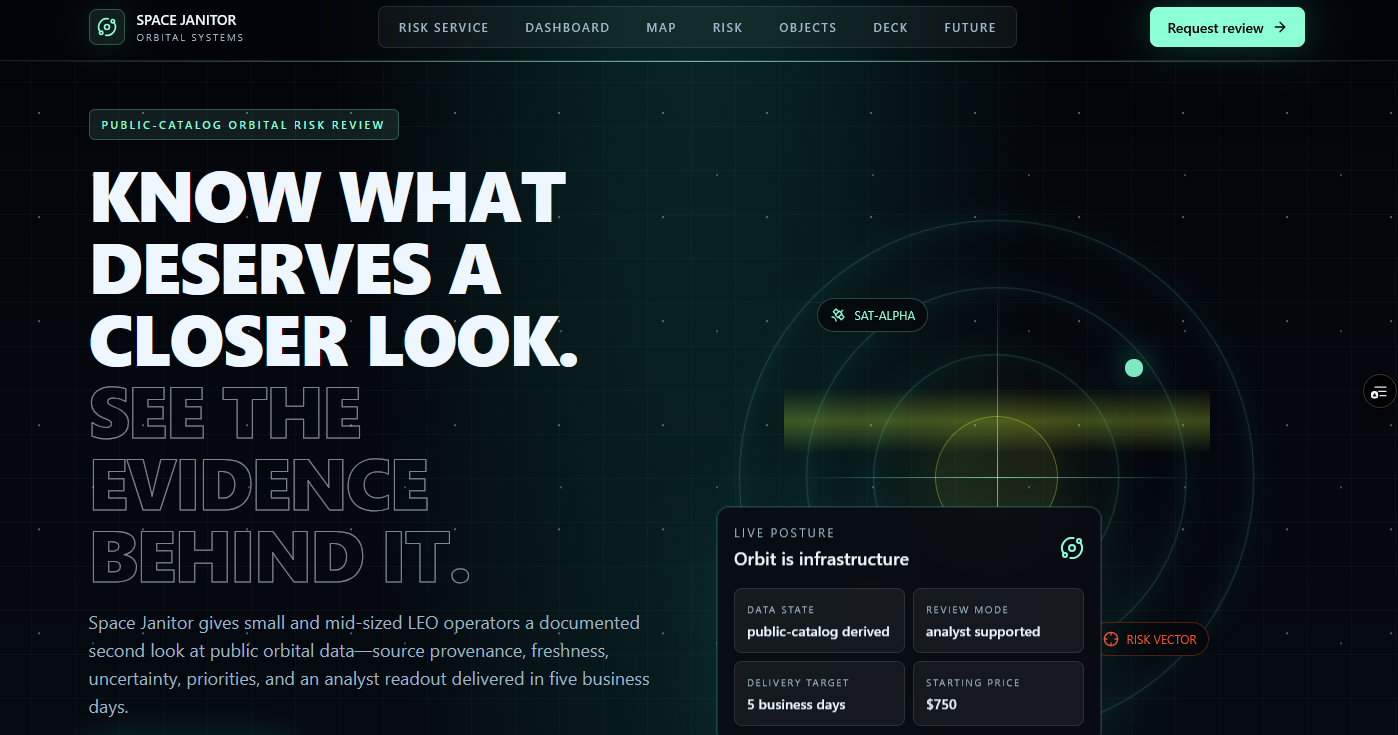Select the SAT-ALPHA satellite label
Screen dimensions: 1398x735
(873, 316)
